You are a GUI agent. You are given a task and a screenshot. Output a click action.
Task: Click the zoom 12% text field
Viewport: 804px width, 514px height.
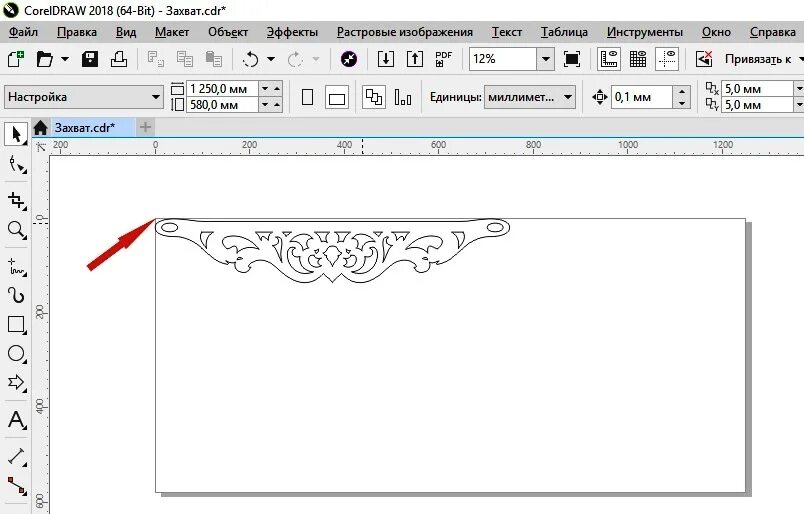click(502, 59)
